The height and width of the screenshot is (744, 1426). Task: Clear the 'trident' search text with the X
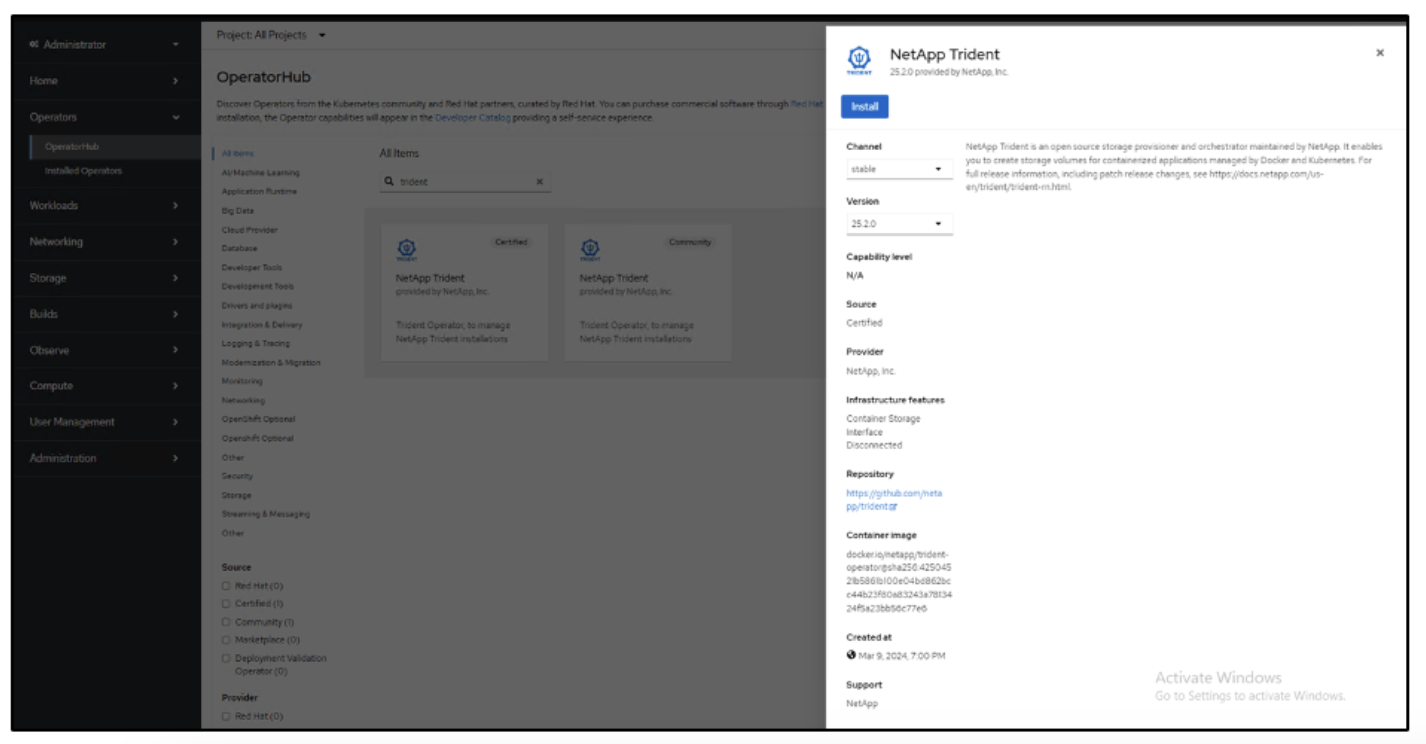(x=540, y=182)
